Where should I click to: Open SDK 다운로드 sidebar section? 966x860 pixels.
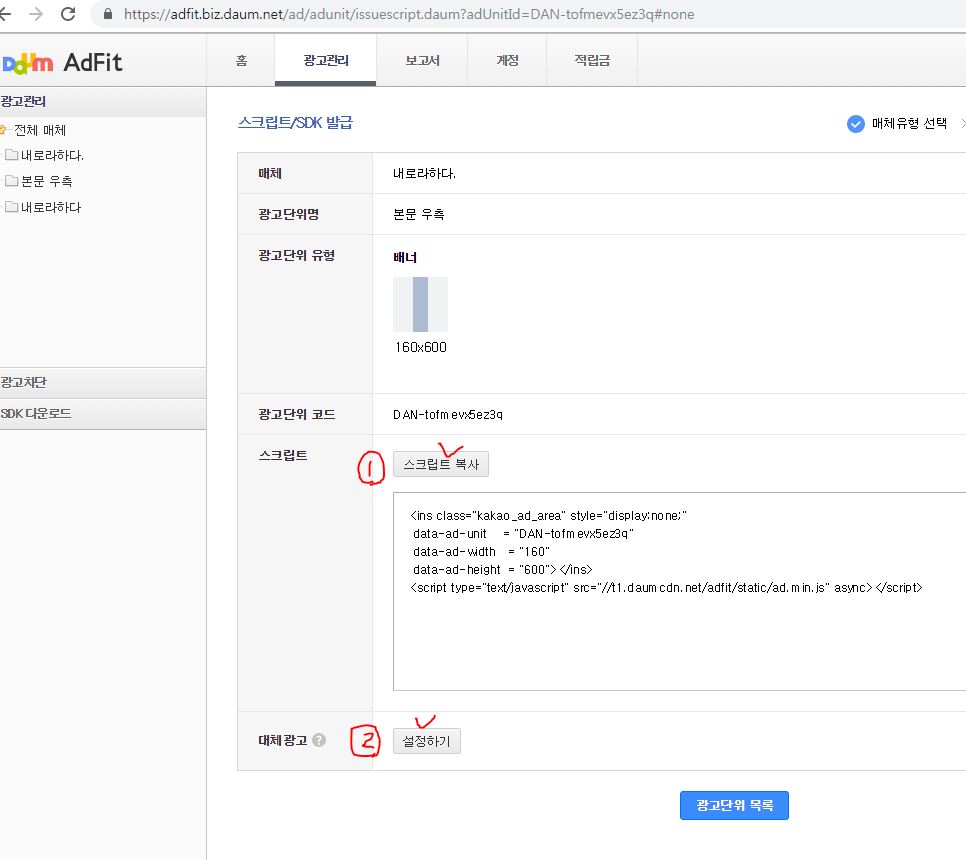point(103,414)
